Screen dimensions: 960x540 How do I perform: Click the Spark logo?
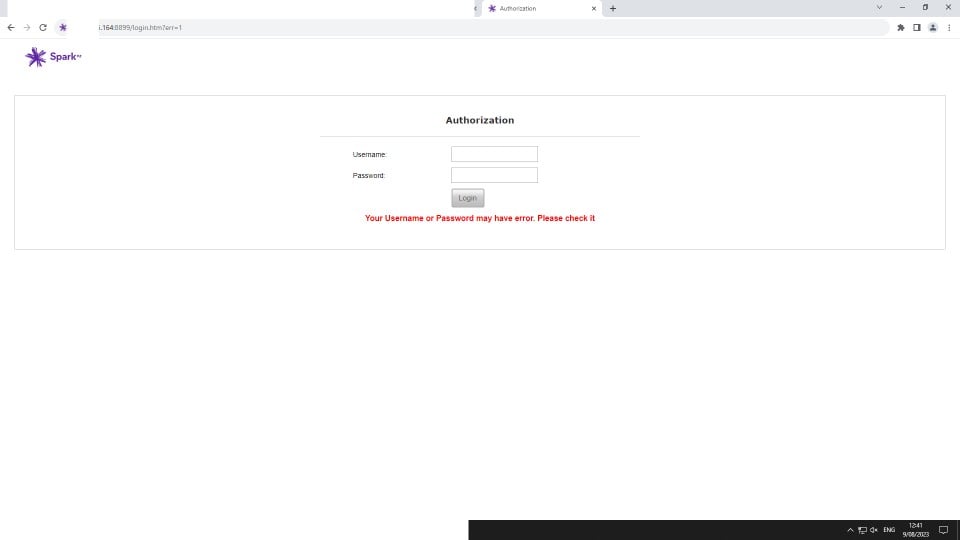(x=53, y=57)
